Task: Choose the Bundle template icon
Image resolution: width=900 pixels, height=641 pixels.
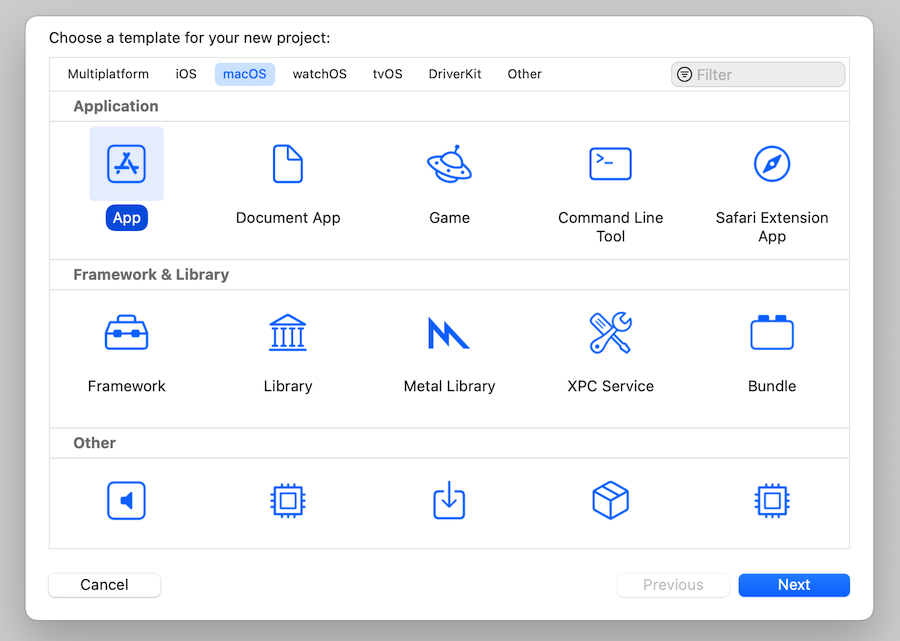Action: [771, 333]
